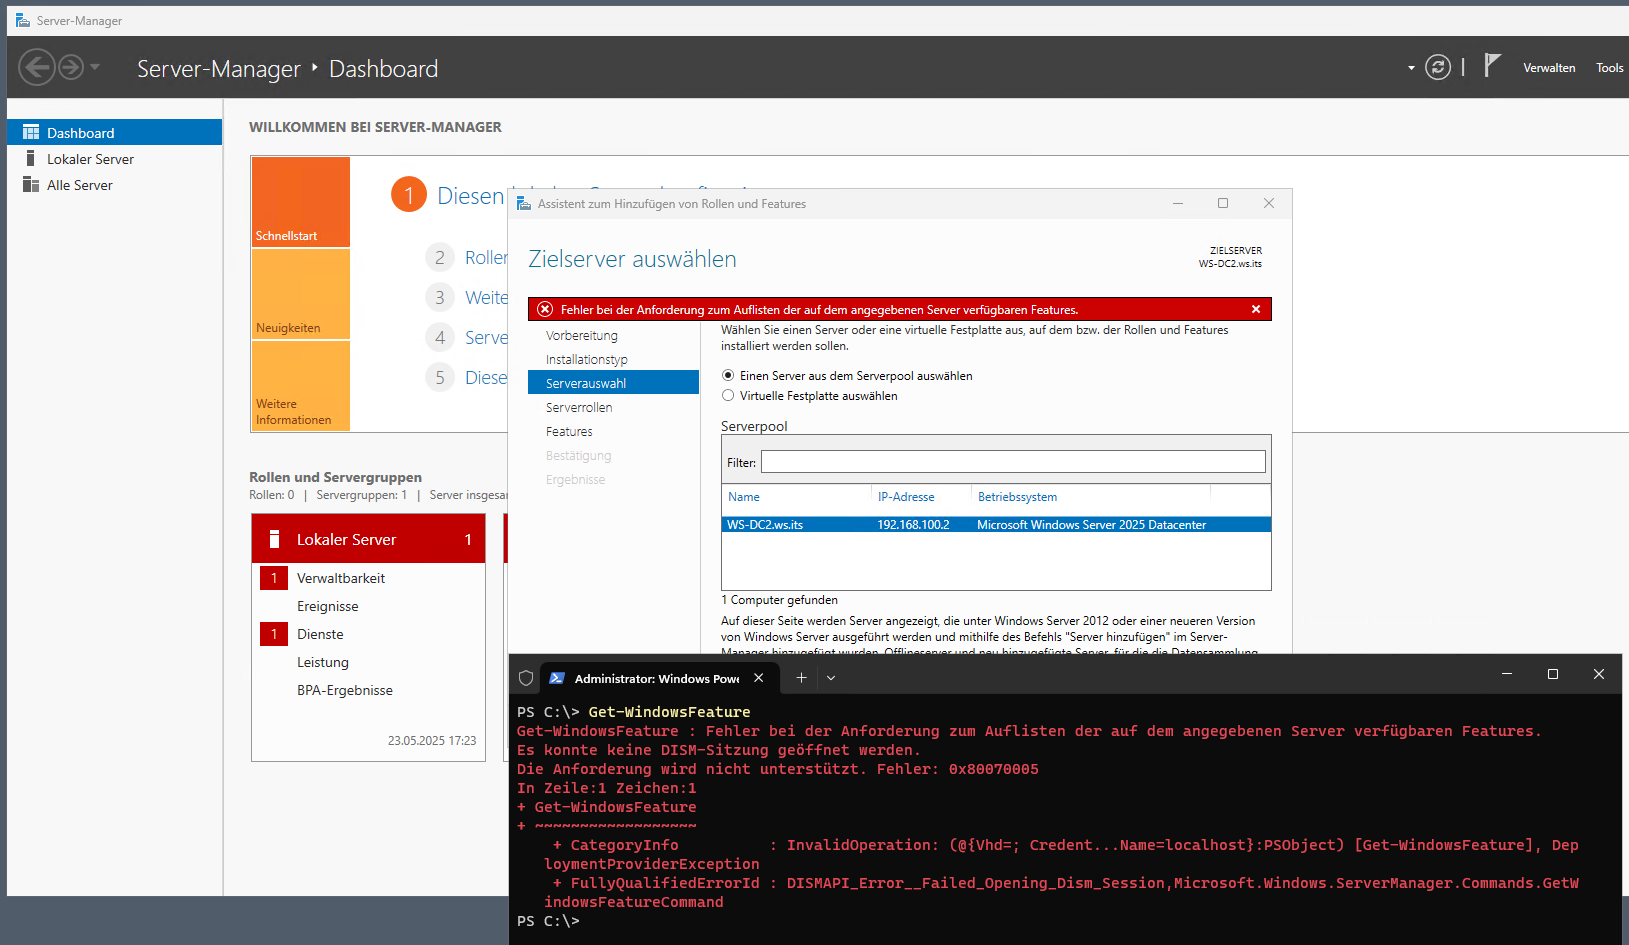1629x945 pixels.
Task: Click the quick start step 2 link
Action: point(486,258)
